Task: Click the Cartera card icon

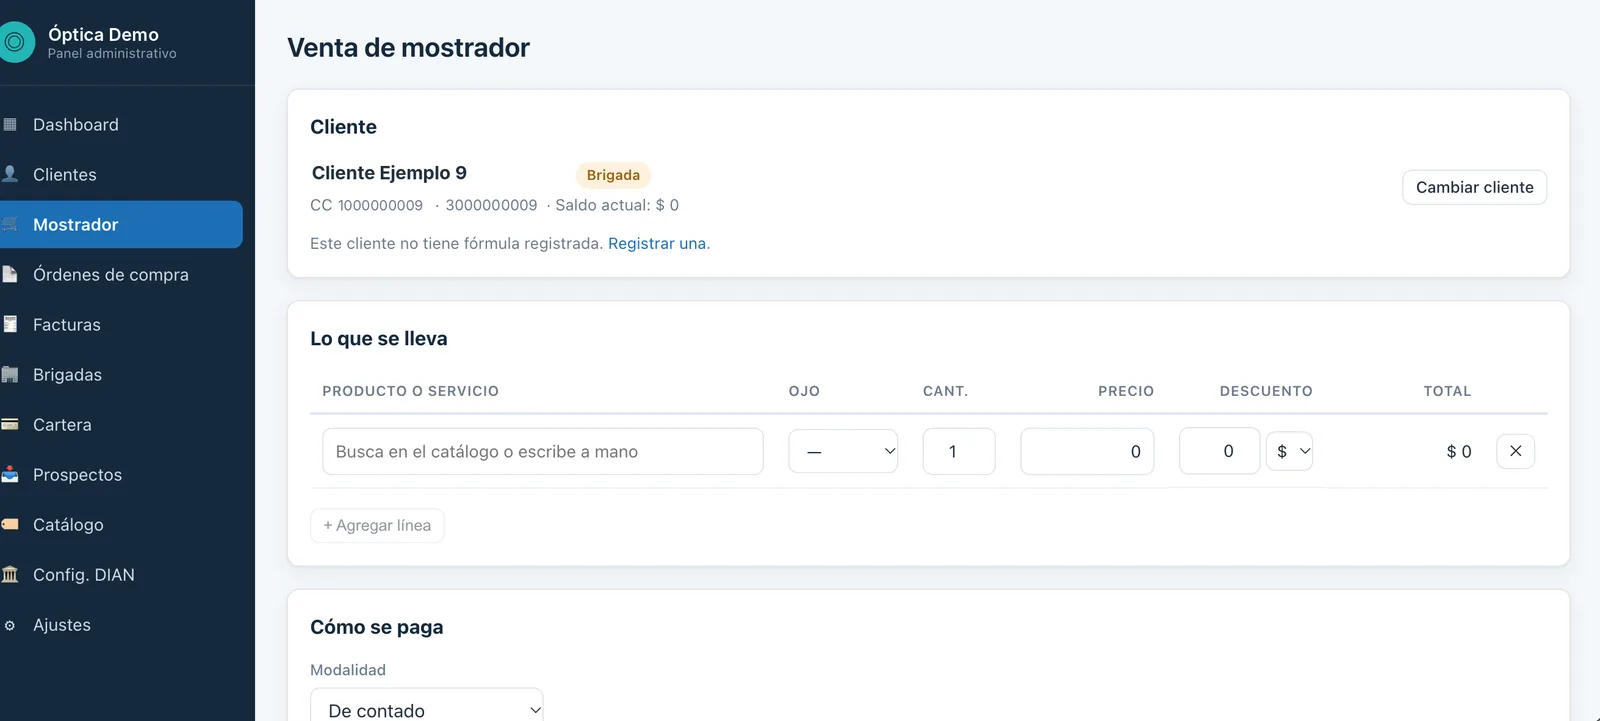Action: coord(10,424)
